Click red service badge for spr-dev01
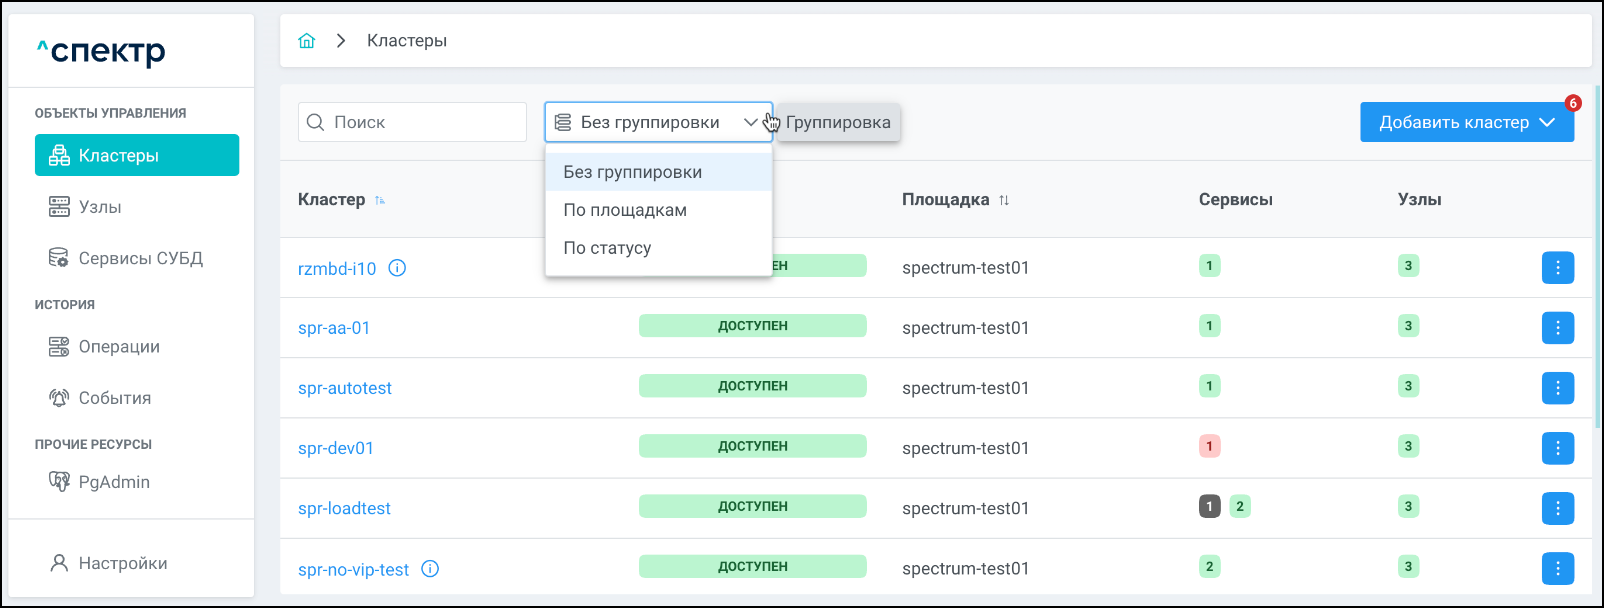The height and width of the screenshot is (610, 1604). 1209,446
